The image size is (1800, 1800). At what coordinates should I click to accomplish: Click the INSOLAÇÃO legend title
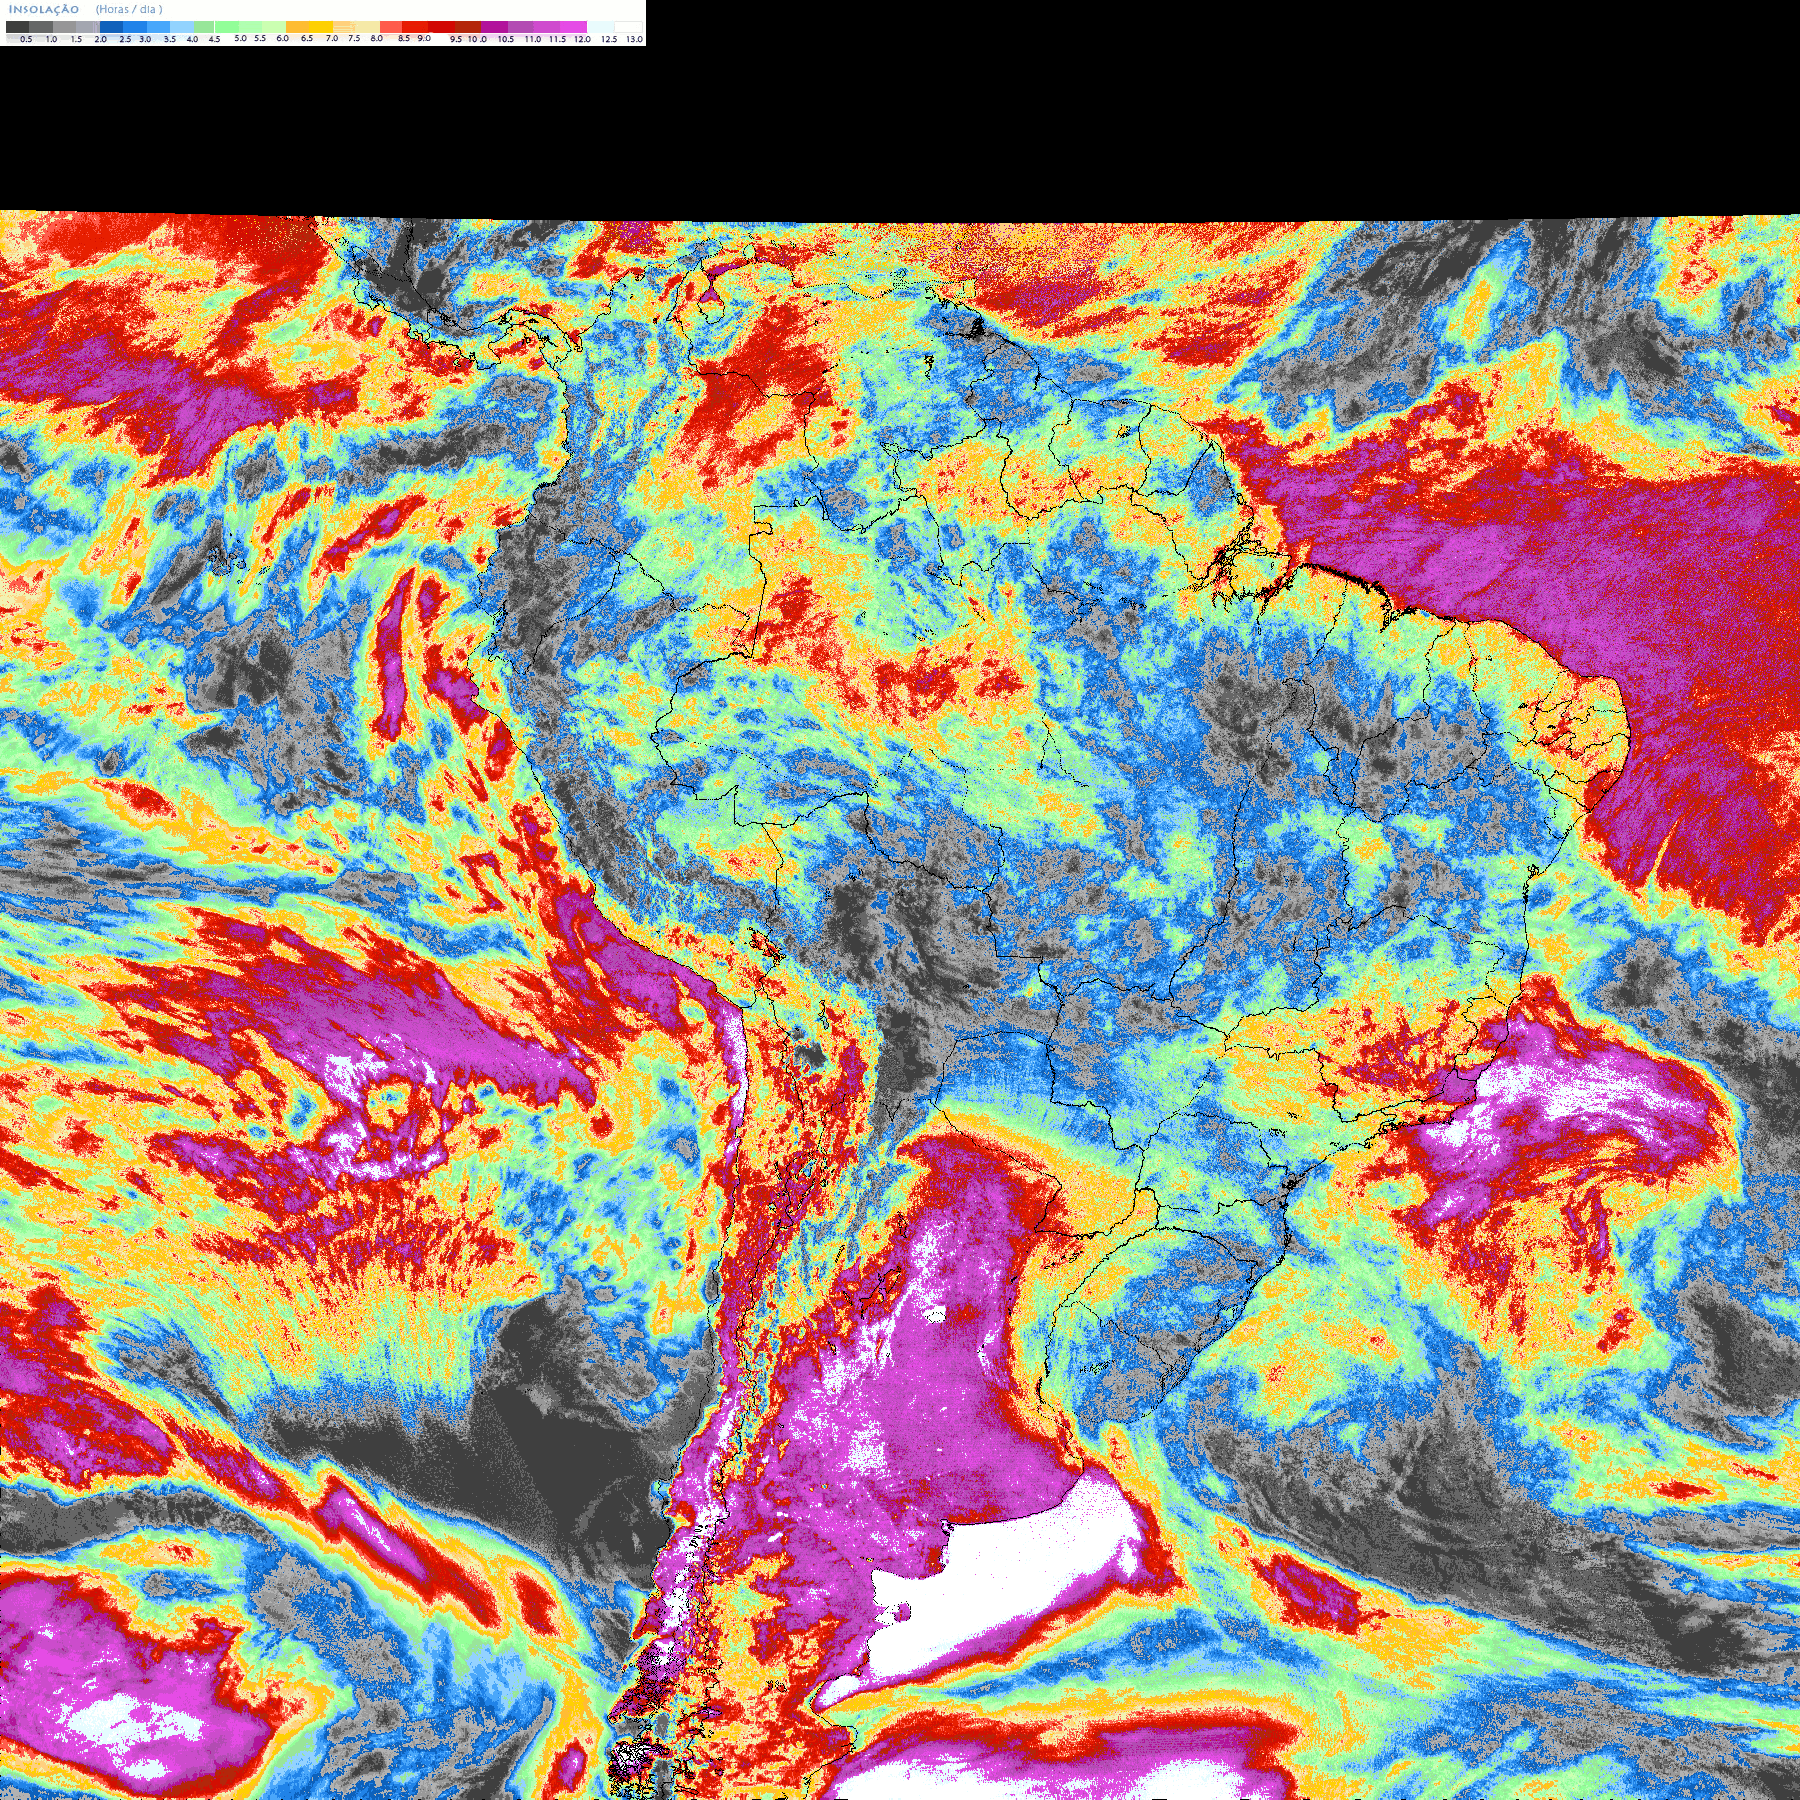pos(43,9)
